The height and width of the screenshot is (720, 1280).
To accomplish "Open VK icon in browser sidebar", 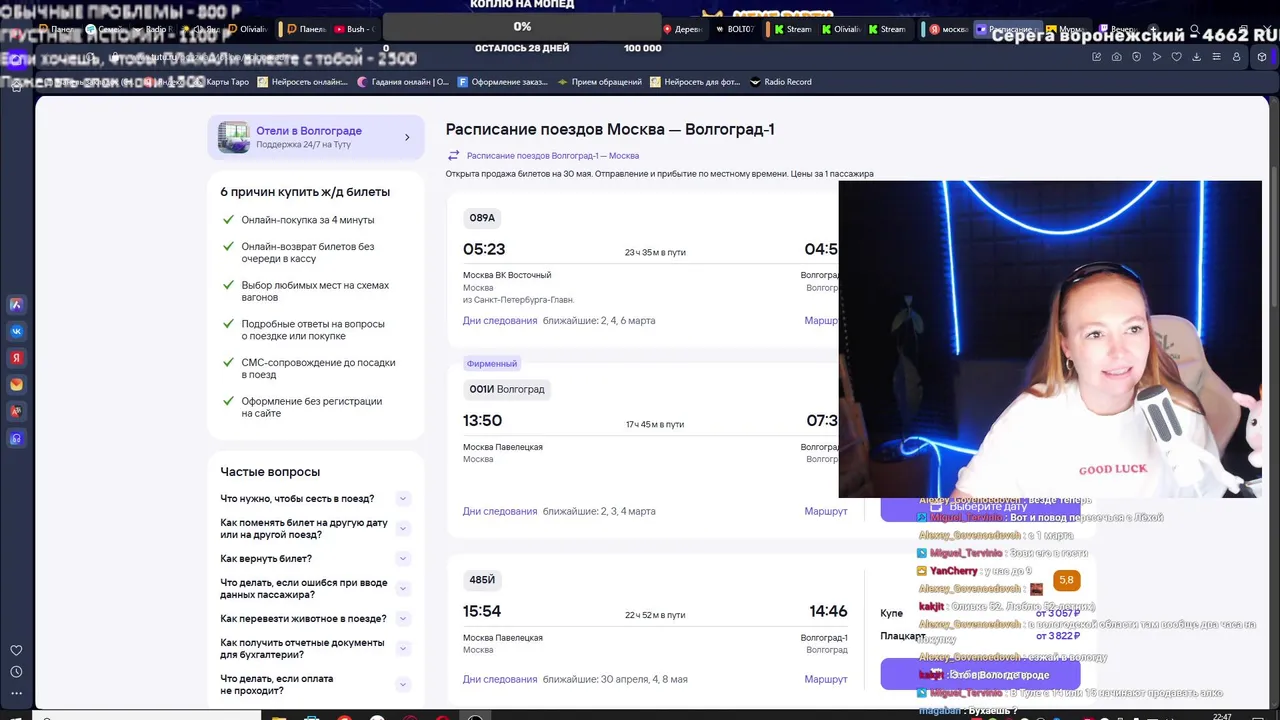I will click(x=16, y=331).
